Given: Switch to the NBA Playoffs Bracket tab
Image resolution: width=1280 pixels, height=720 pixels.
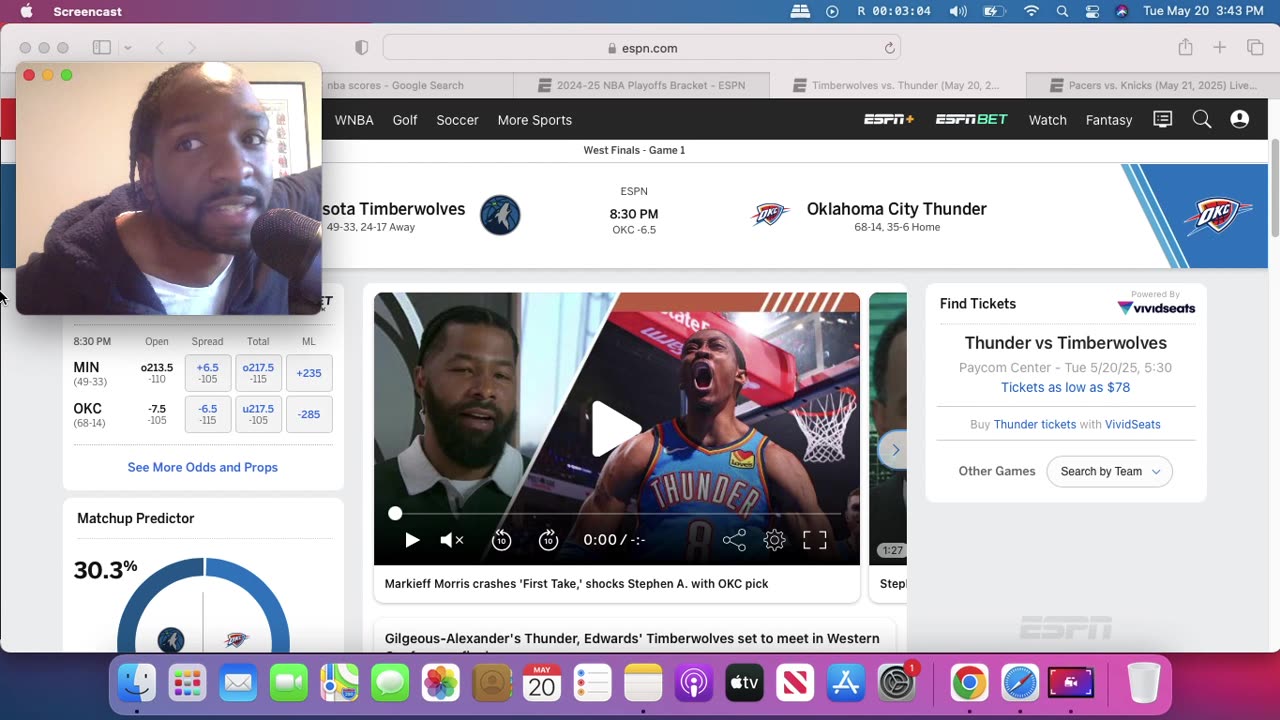Looking at the screenshot, I should pyautogui.click(x=642, y=86).
